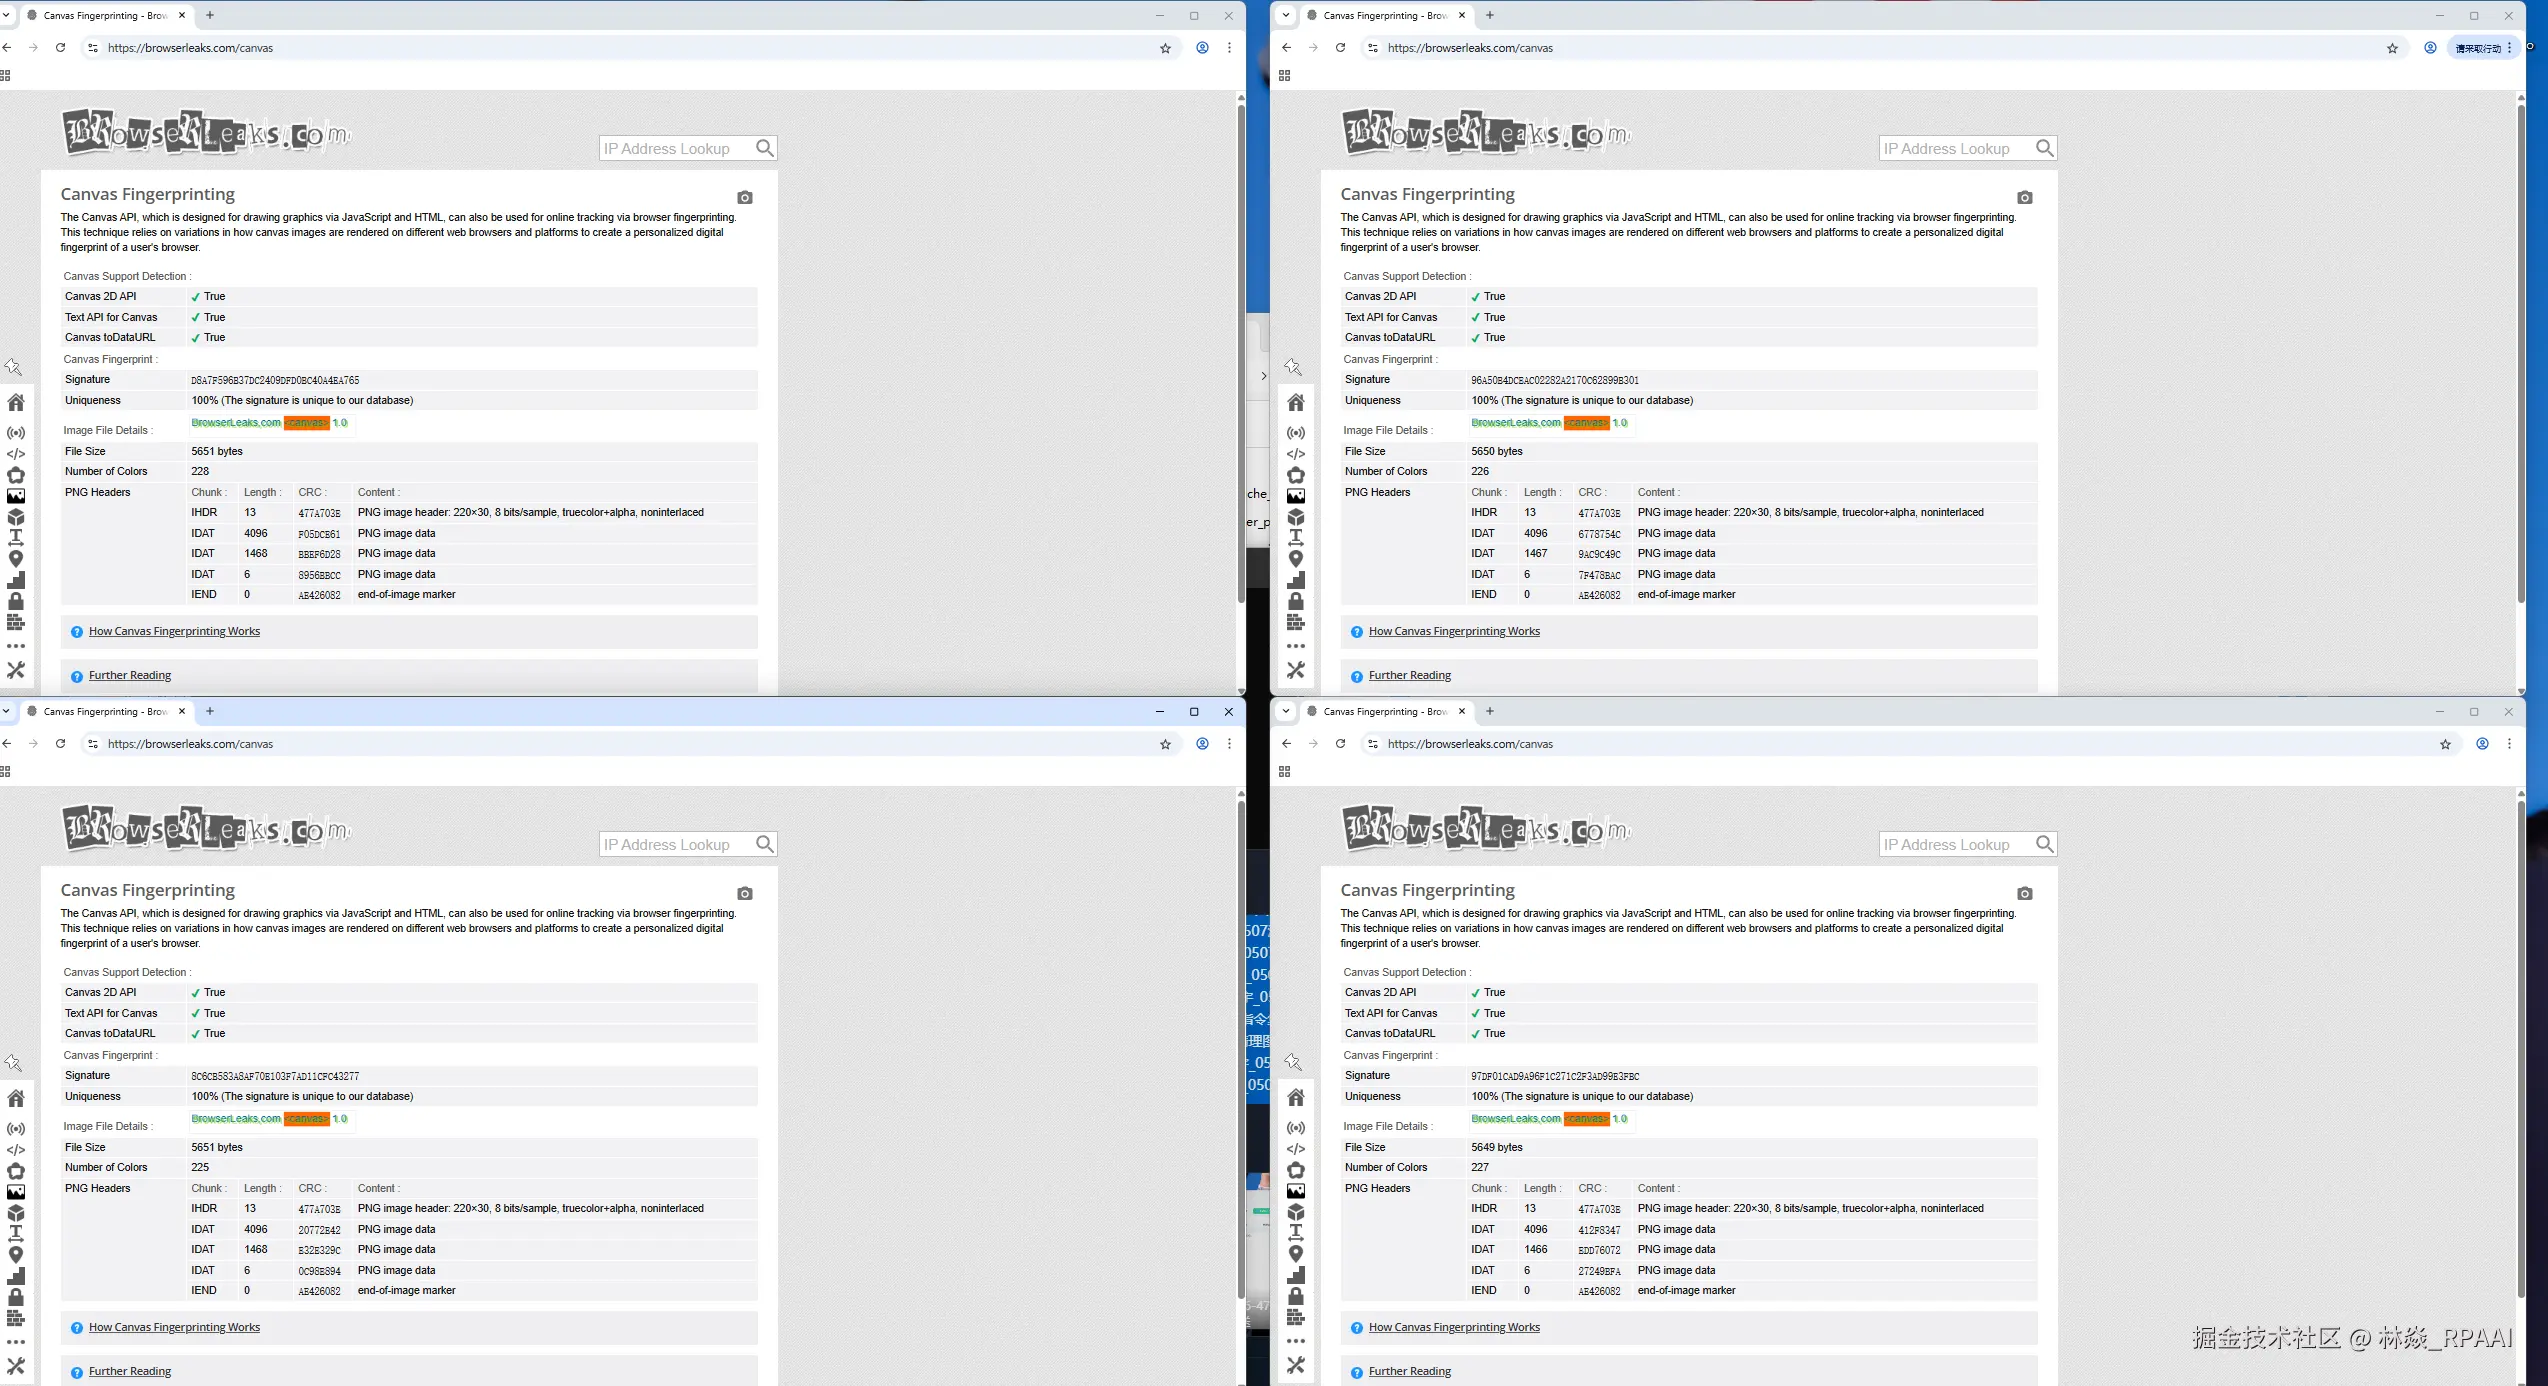Click the '5650 bytes' file size value
This screenshot has height=1386, width=2548.
1497,451
